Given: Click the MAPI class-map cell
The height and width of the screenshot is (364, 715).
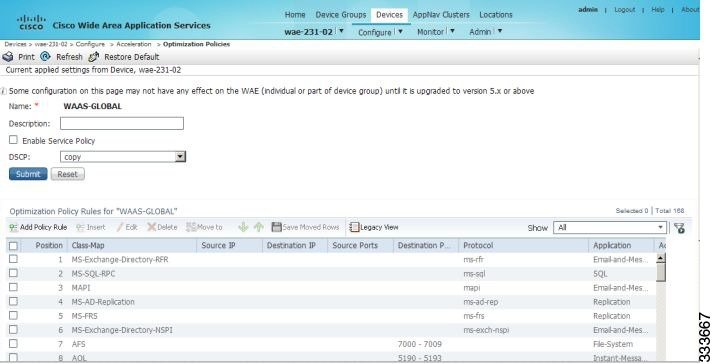Looking at the screenshot, I should (x=81, y=288).
